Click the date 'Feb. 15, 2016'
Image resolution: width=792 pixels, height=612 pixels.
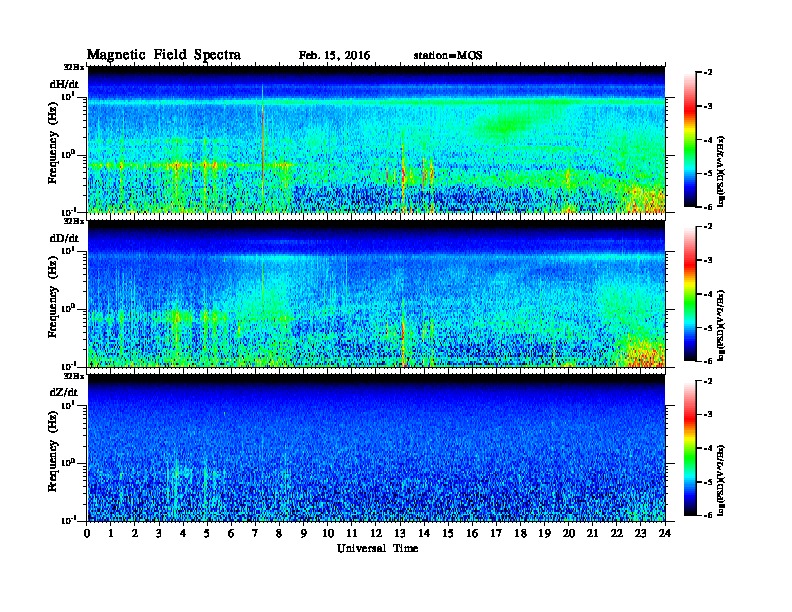tap(334, 56)
